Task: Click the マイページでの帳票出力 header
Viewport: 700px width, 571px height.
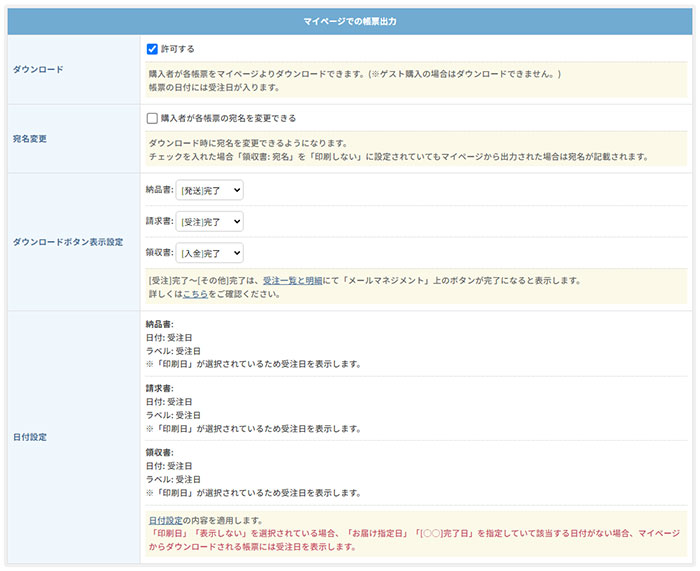Action: pyautogui.click(x=350, y=21)
